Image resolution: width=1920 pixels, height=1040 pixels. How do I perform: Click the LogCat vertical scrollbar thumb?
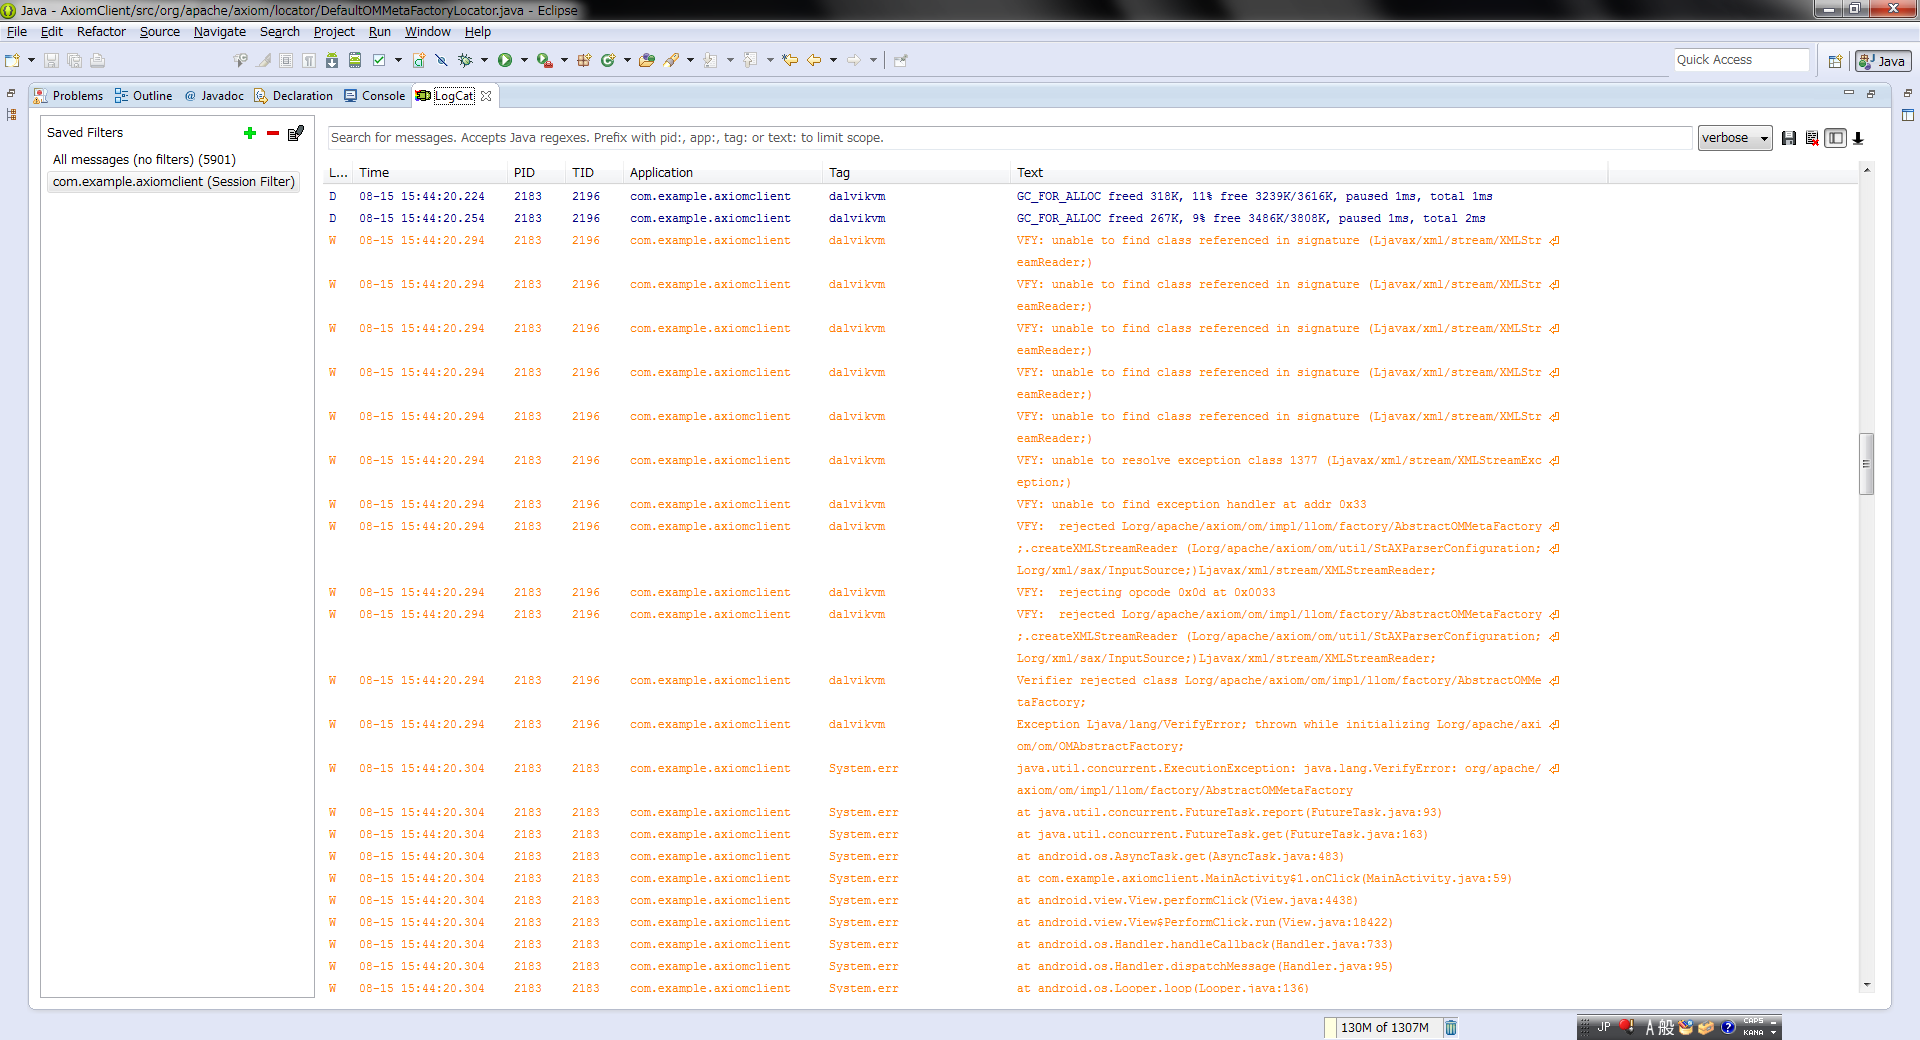[x=1866, y=464]
